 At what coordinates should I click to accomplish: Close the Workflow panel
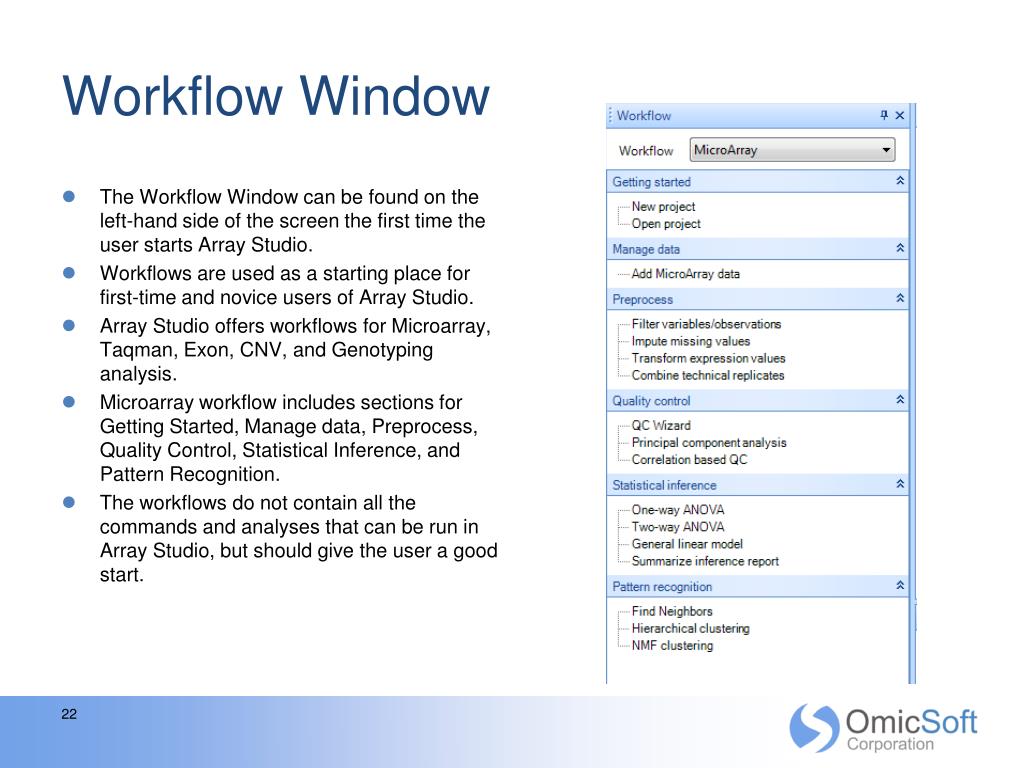900,116
